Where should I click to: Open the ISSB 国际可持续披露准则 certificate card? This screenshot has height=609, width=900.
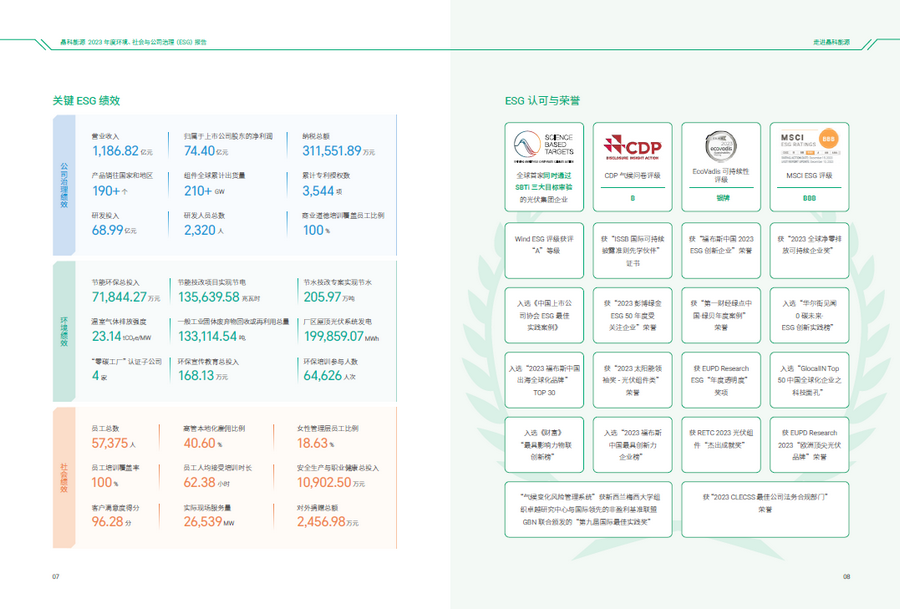point(632,250)
